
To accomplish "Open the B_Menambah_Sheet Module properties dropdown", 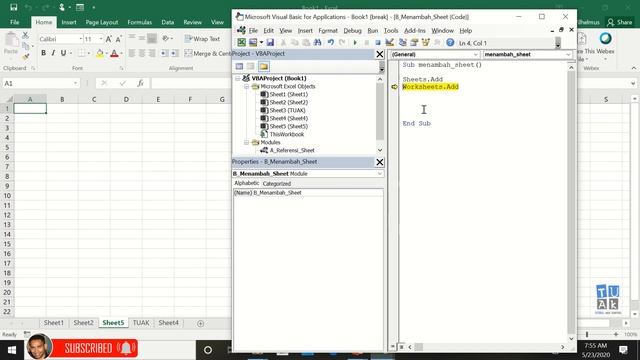I will click(x=380, y=173).
